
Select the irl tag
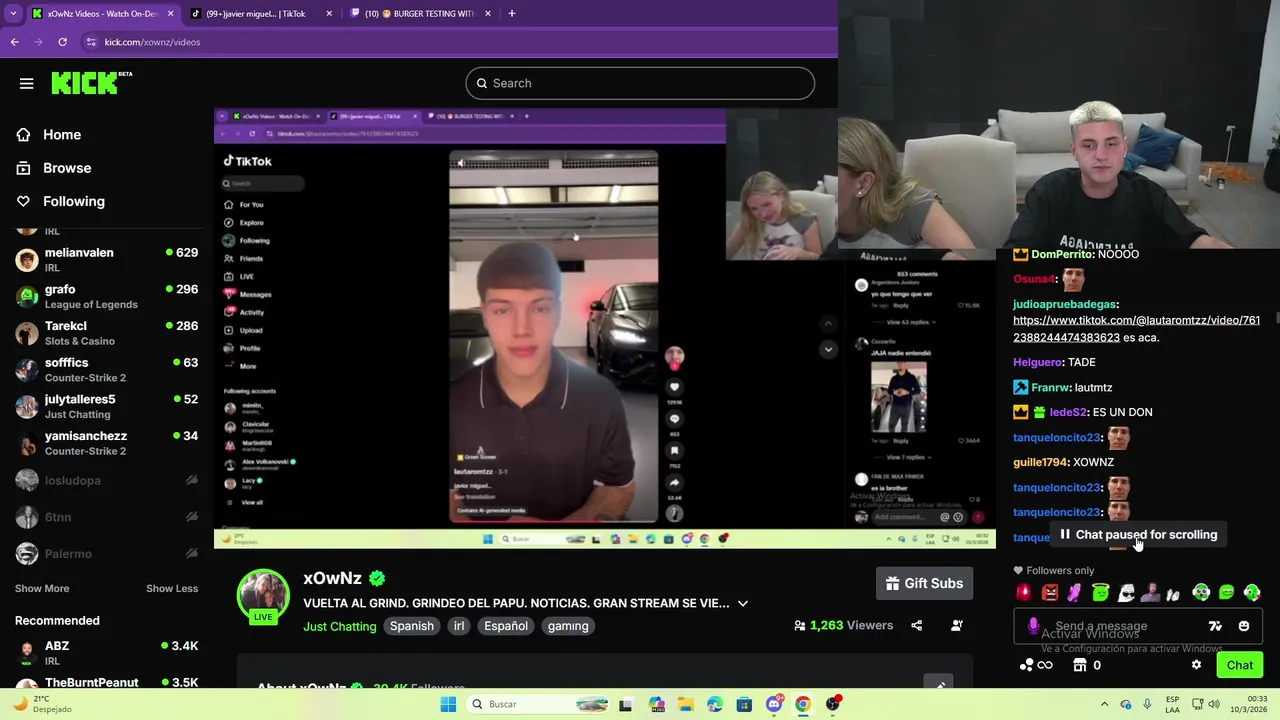coord(459,626)
